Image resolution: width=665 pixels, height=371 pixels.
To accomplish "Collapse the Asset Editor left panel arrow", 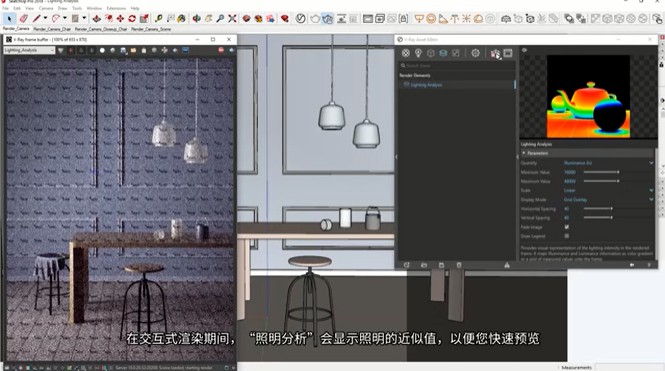I will pos(396,157).
